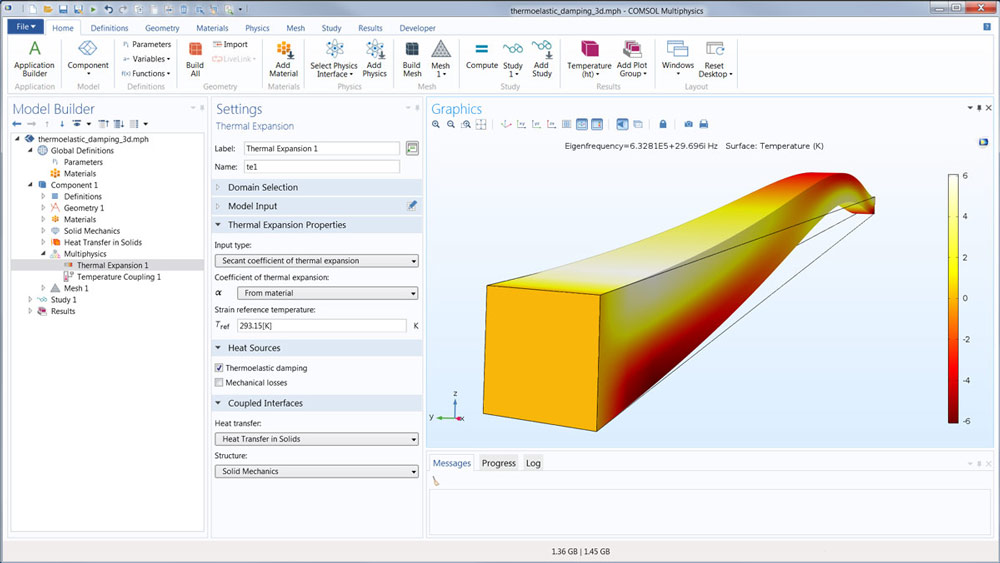Open the Progress tab

[x=498, y=463]
